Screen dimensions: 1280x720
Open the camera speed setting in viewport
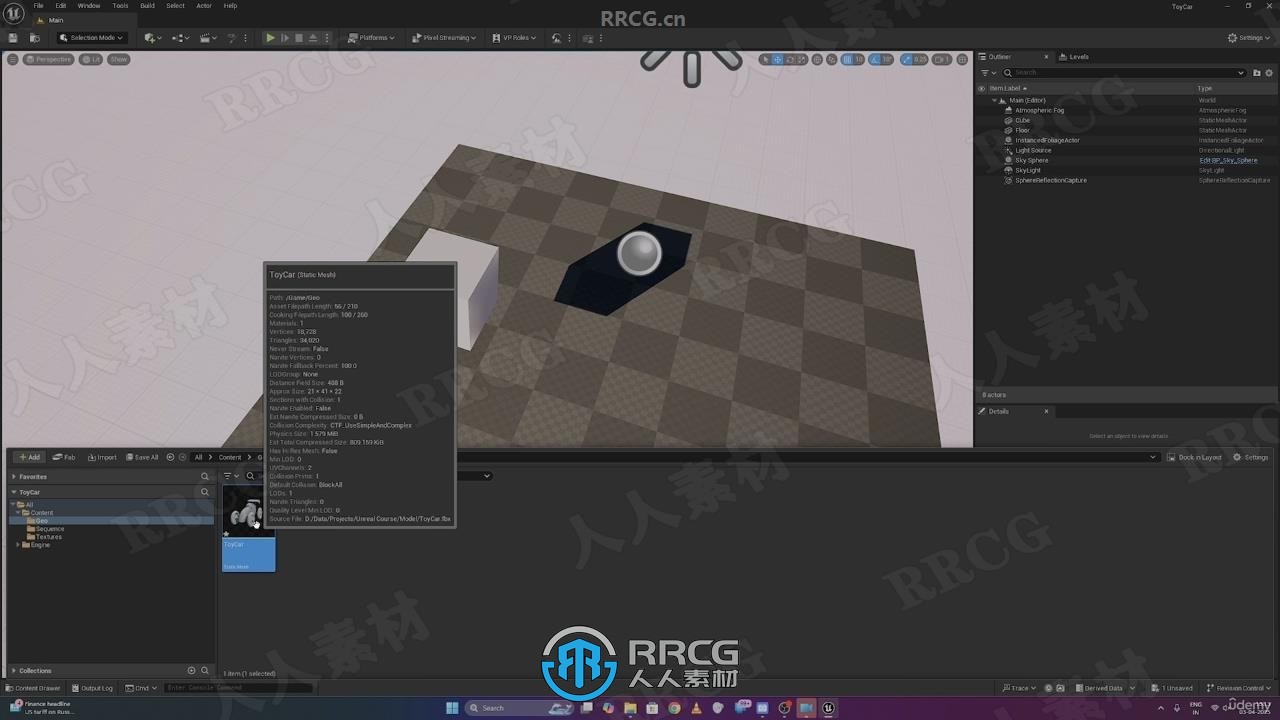pos(942,59)
